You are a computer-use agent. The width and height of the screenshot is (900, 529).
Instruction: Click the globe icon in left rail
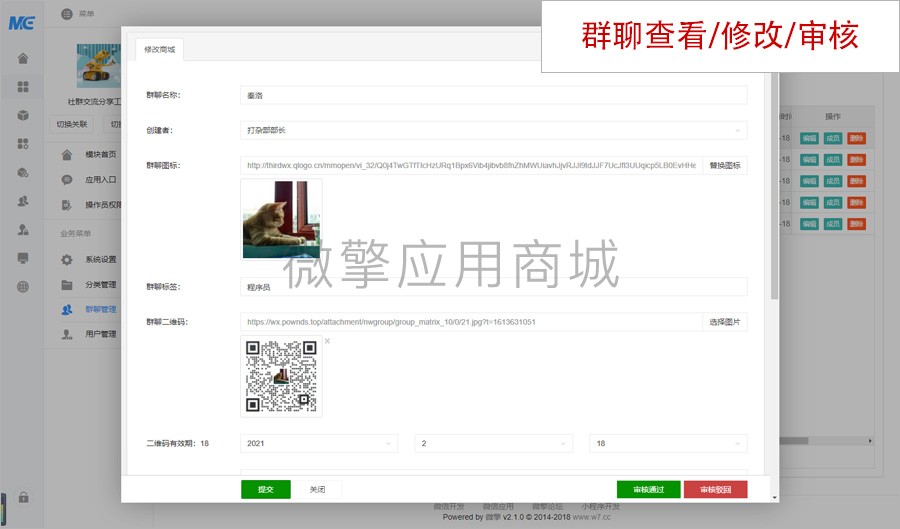(x=23, y=287)
